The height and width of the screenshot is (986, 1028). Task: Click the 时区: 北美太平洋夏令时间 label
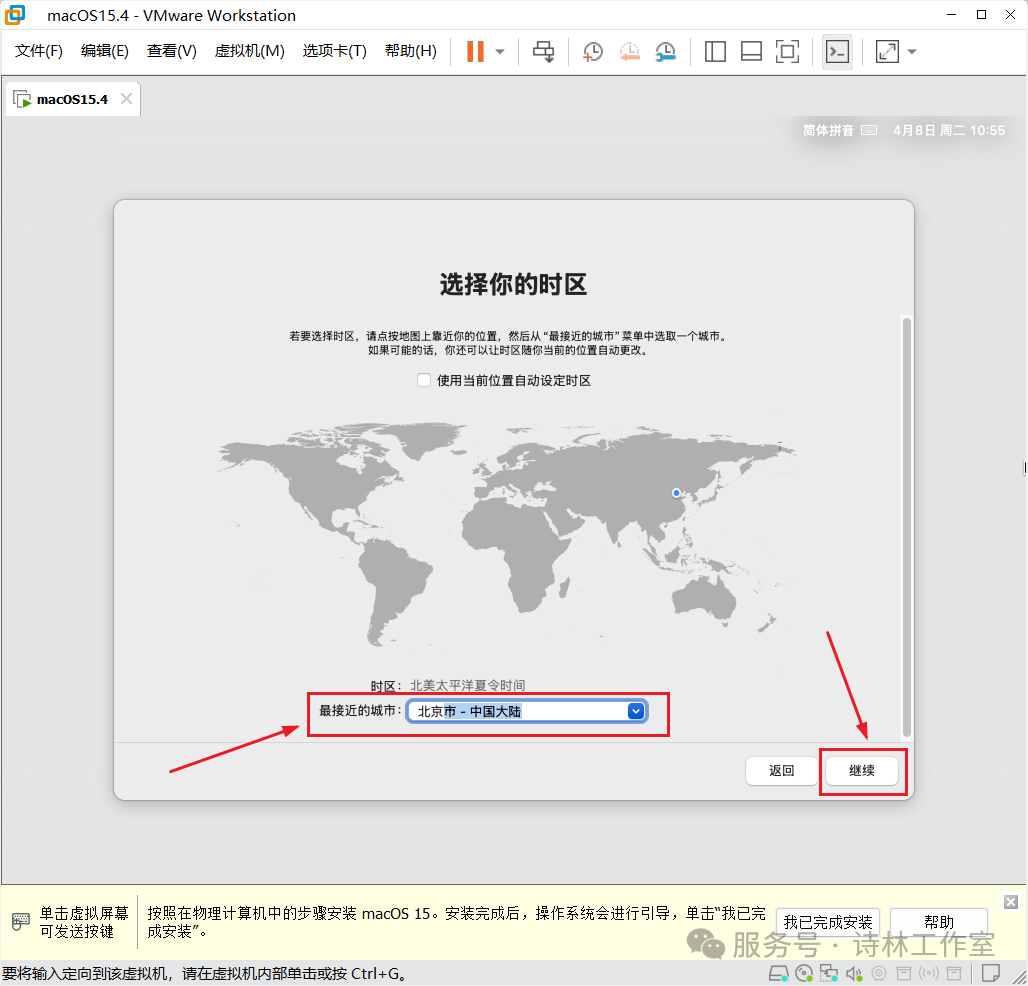448,686
